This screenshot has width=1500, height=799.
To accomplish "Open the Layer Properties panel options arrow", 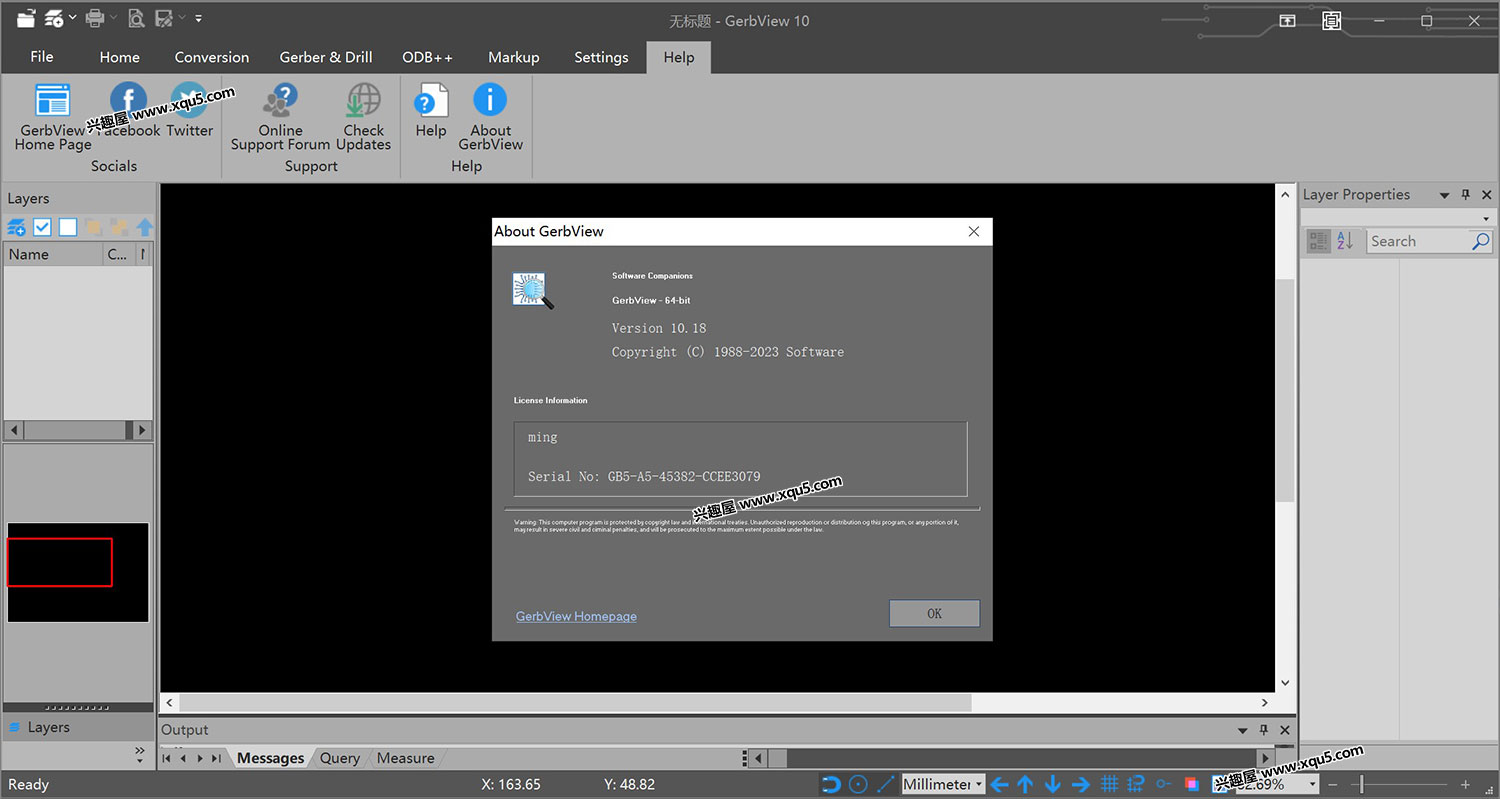I will [1444, 195].
